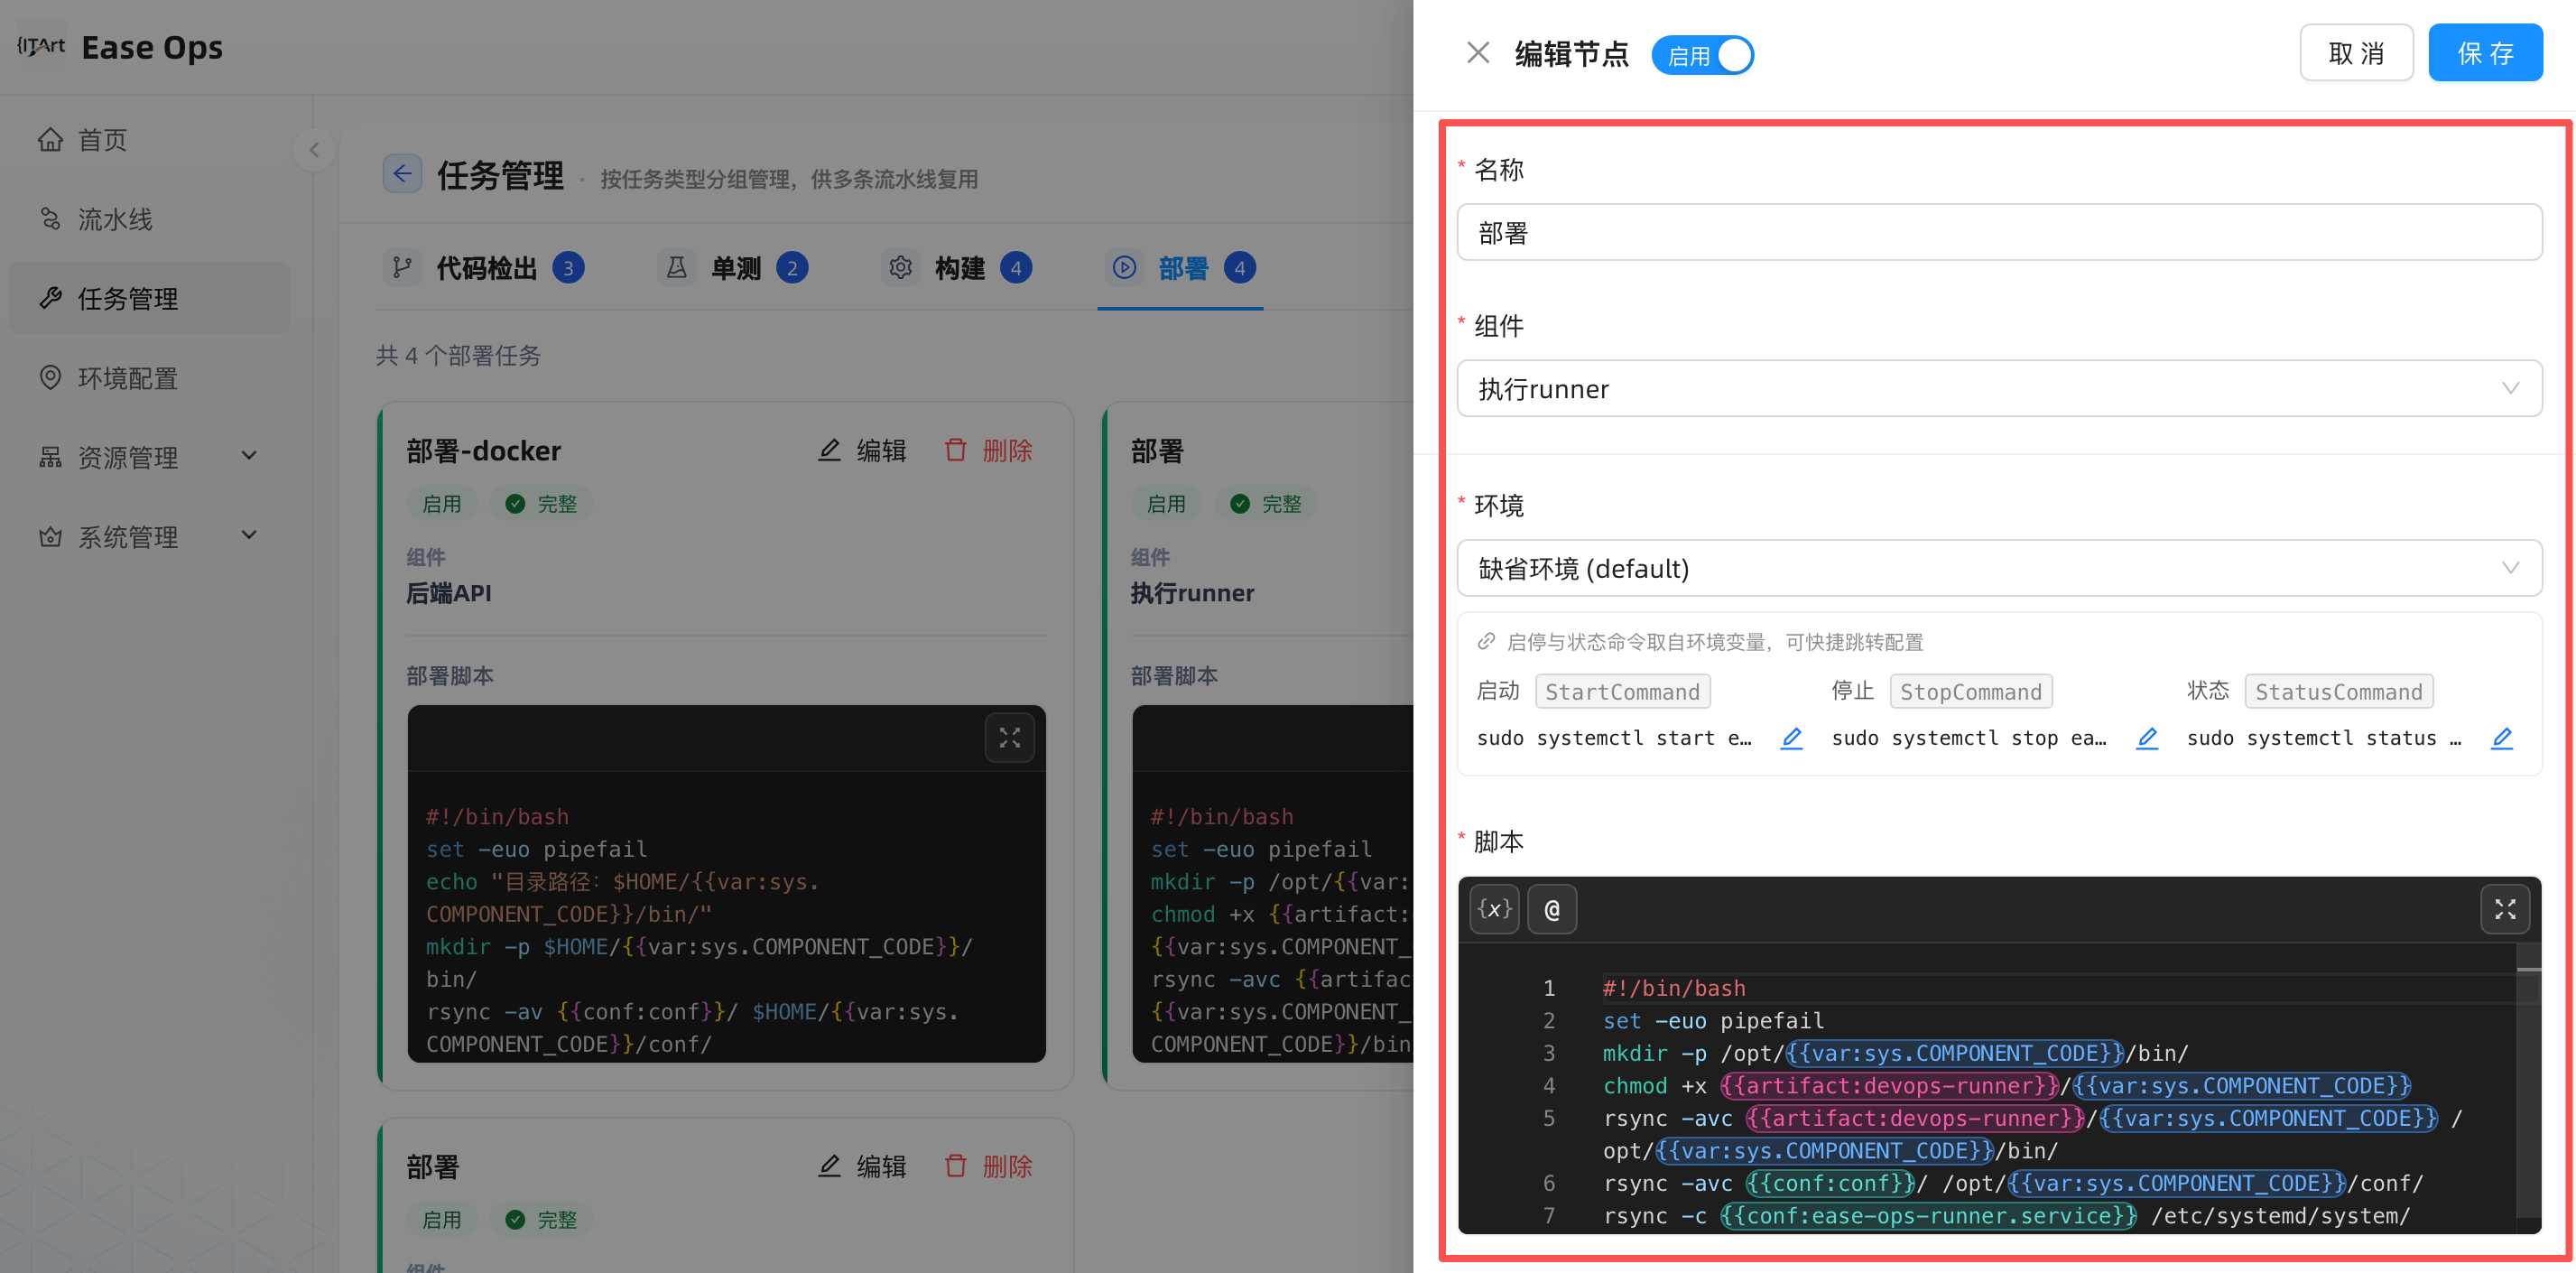The height and width of the screenshot is (1273, 2576).
Task: Edit the StatusCommand with pencil icon
Action: coord(2502,738)
